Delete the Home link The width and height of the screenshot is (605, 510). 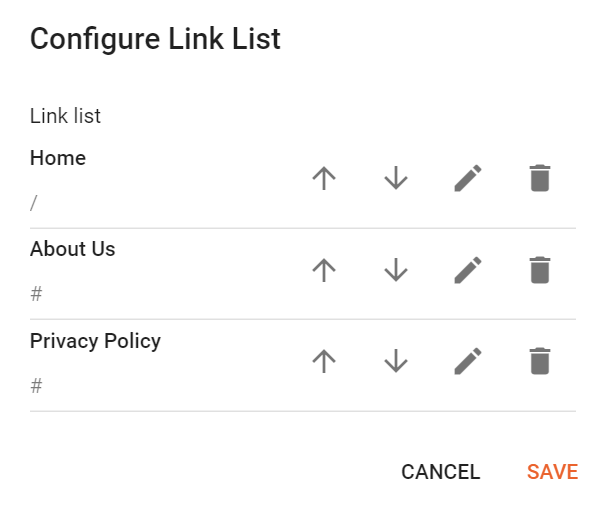(540, 179)
